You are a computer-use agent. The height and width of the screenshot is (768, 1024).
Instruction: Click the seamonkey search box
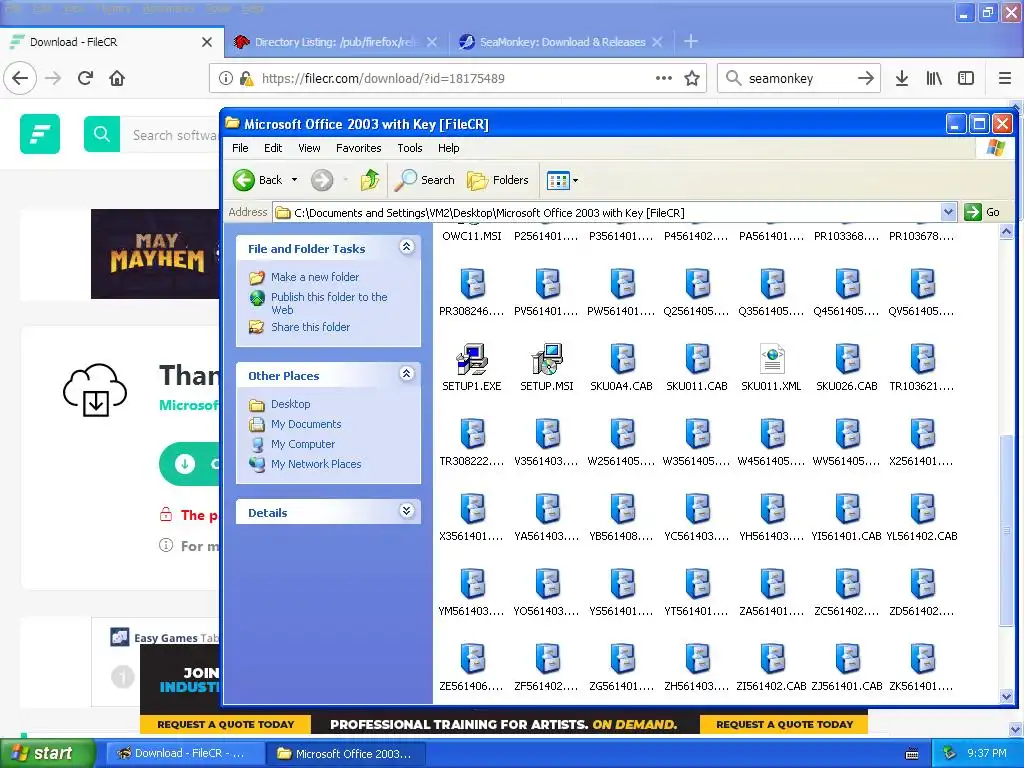click(798, 78)
